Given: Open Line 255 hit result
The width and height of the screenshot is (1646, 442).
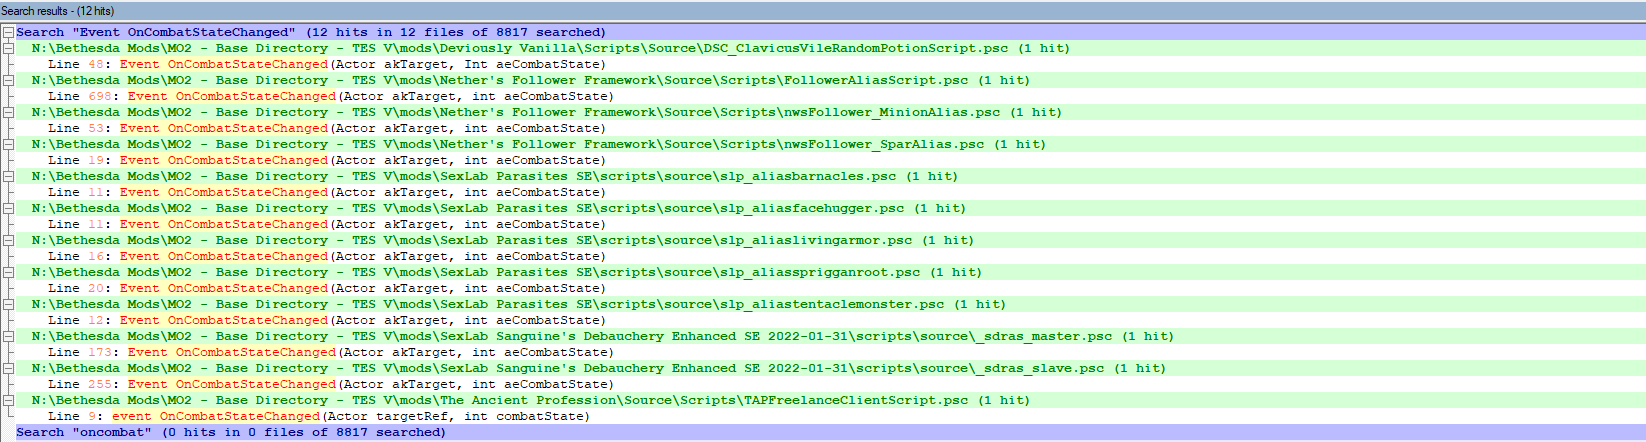Looking at the screenshot, I should pyautogui.click(x=331, y=384).
